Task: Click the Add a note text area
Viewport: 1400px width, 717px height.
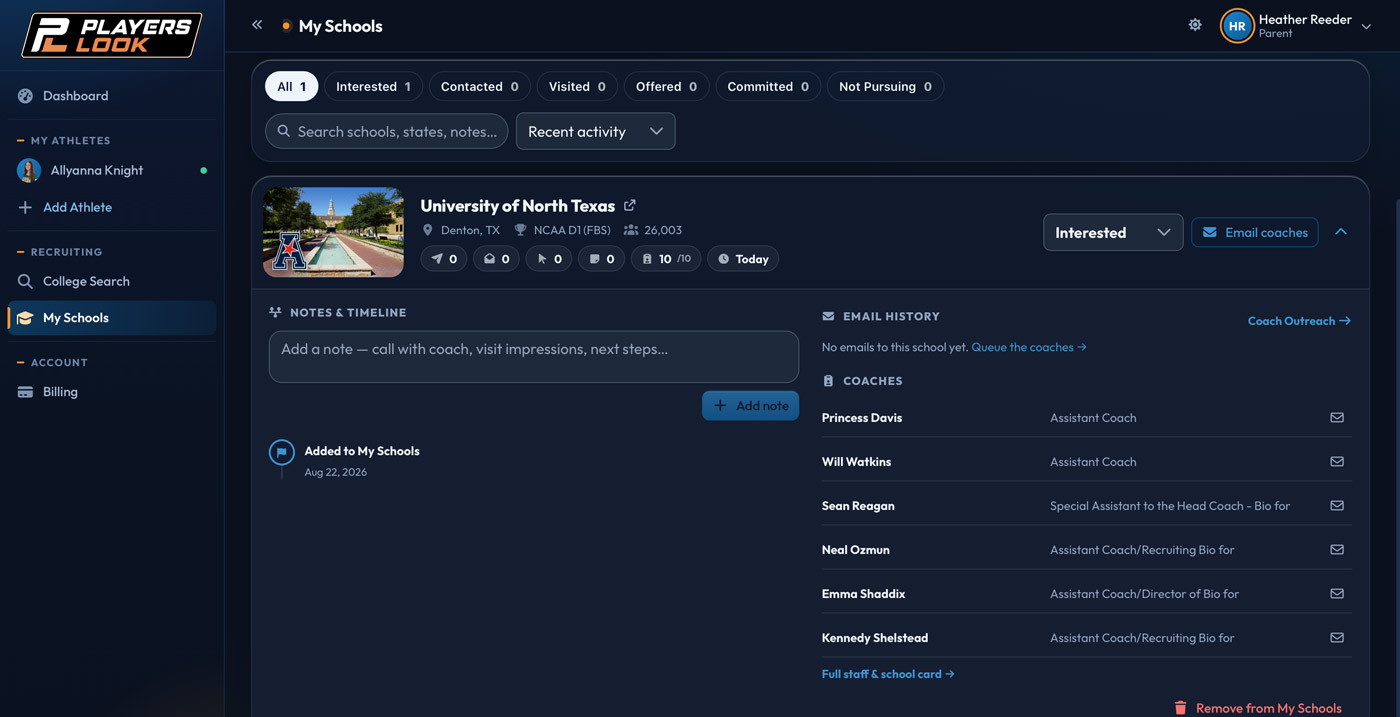Action: [x=534, y=357]
